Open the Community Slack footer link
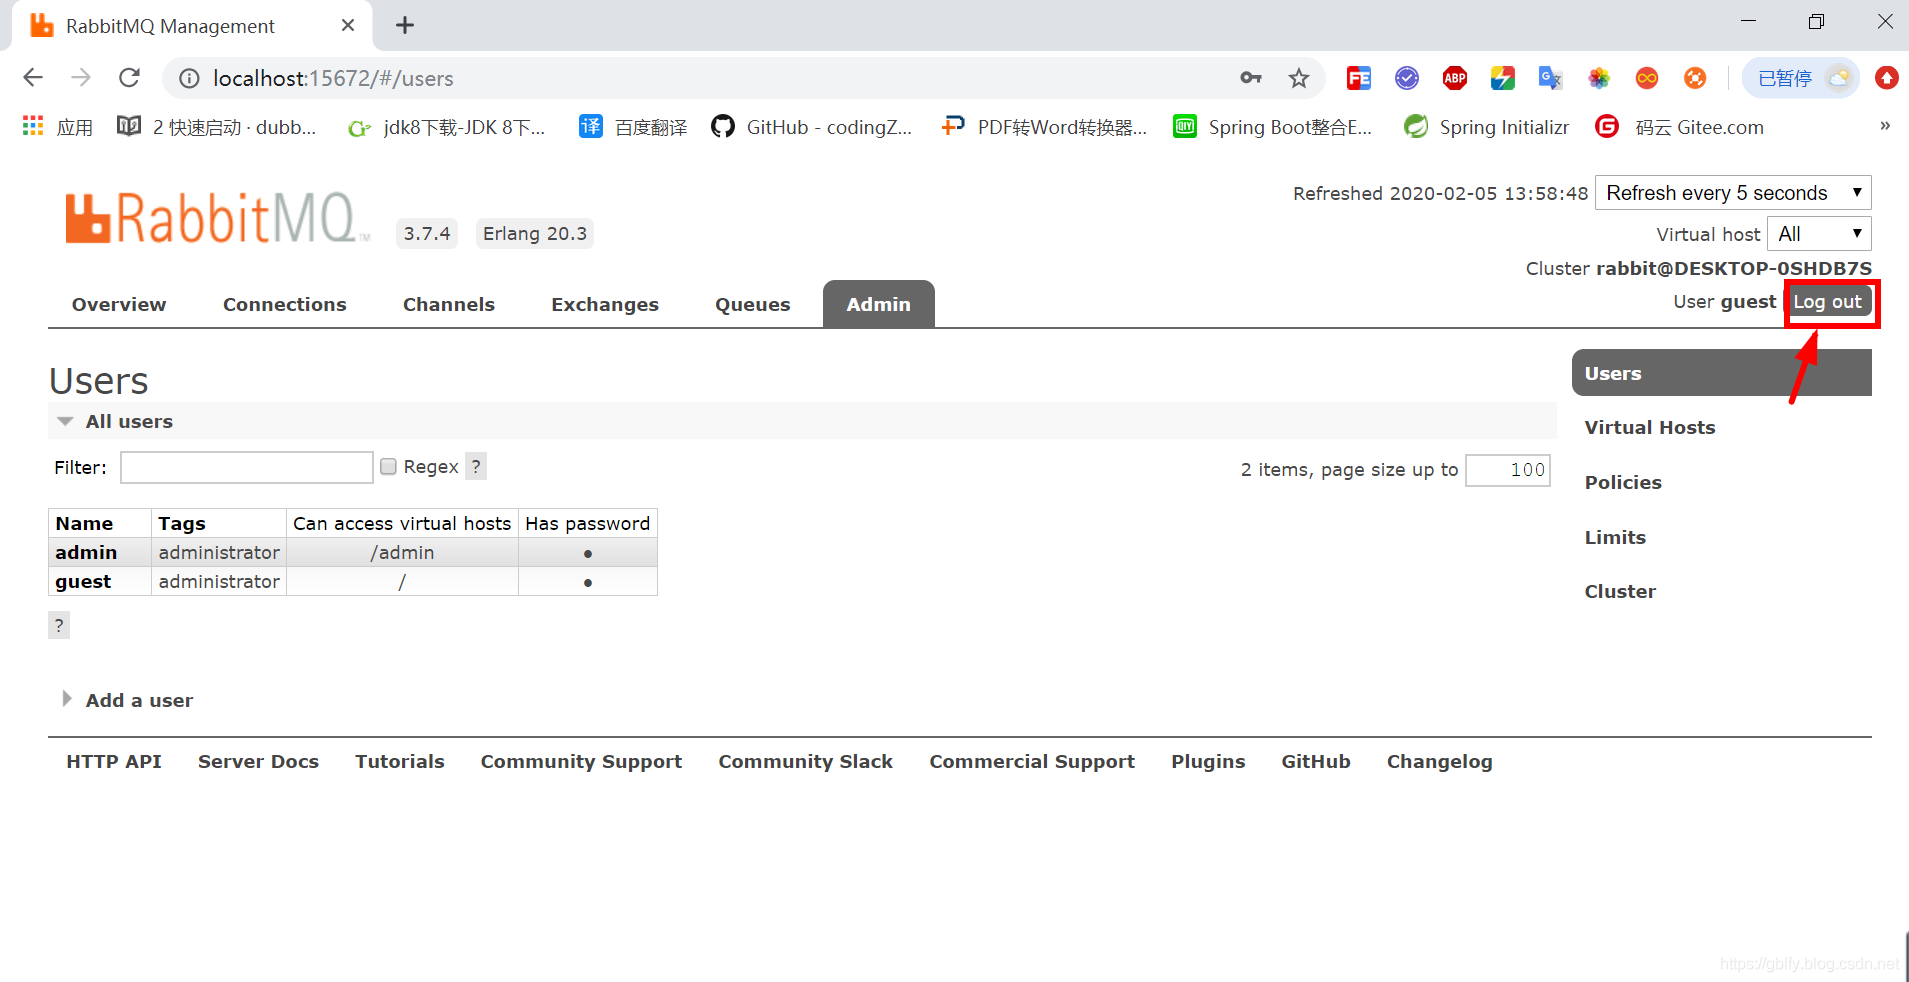This screenshot has height=982, width=1909. pyautogui.click(x=805, y=761)
